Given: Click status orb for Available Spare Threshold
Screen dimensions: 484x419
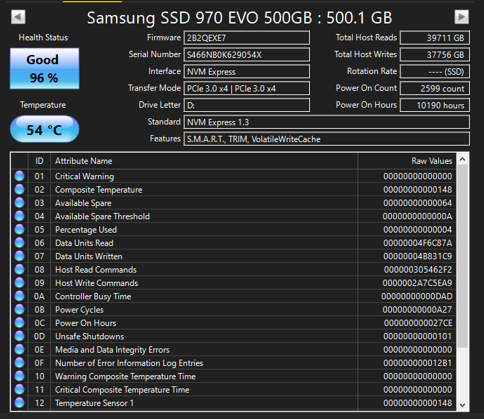Looking at the screenshot, I should tap(20, 216).
